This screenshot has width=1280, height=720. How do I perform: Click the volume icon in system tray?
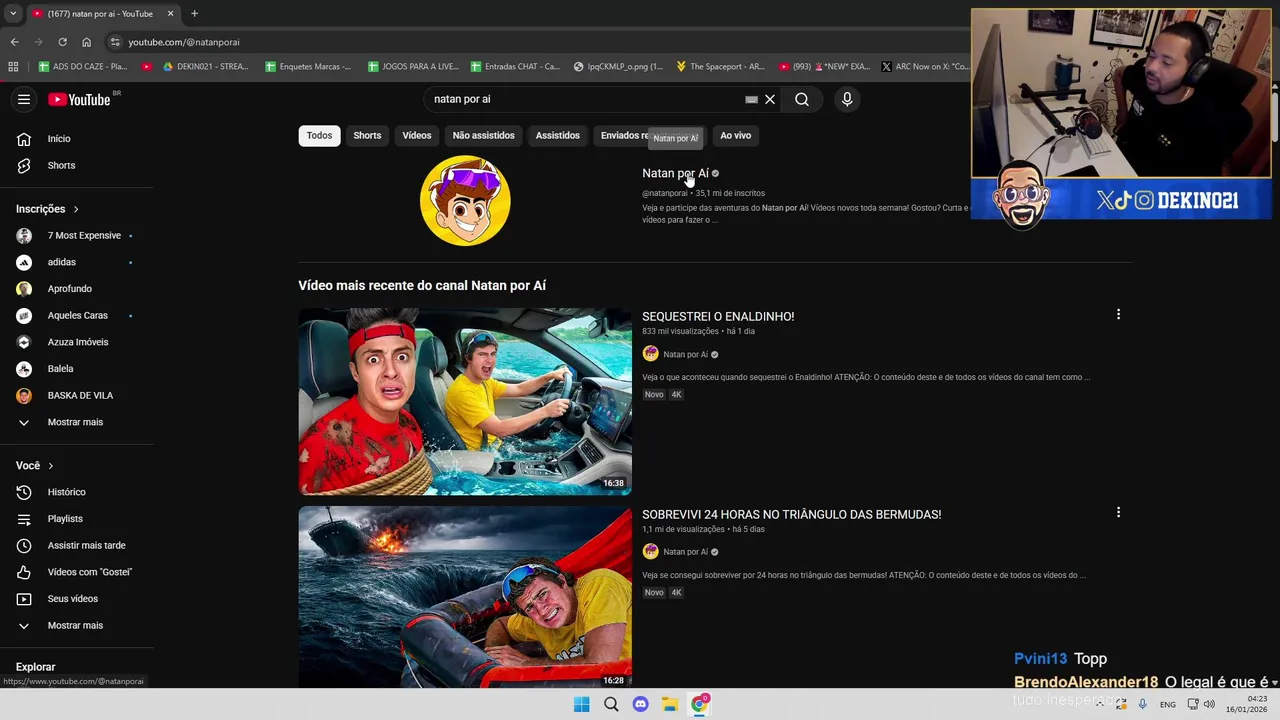(1209, 704)
